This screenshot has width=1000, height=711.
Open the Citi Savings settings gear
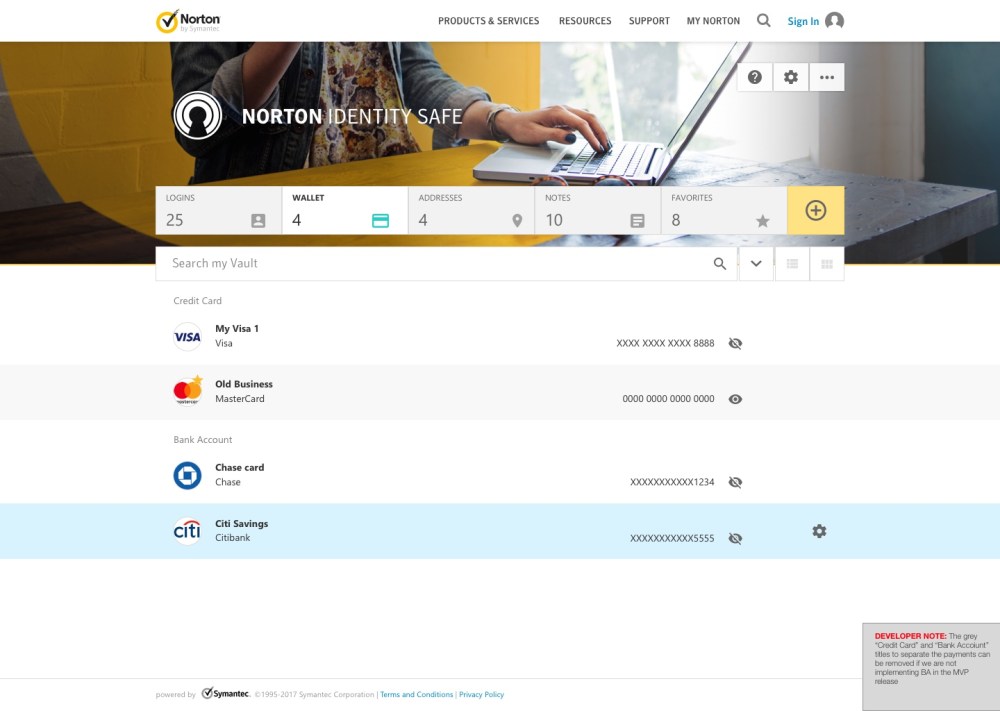click(x=819, y=531)
